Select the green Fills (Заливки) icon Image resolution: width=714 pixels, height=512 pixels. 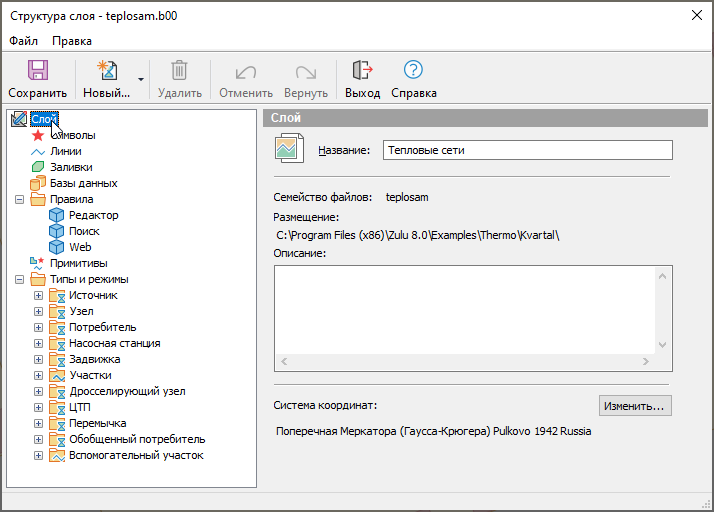click(x=38, y=167)
